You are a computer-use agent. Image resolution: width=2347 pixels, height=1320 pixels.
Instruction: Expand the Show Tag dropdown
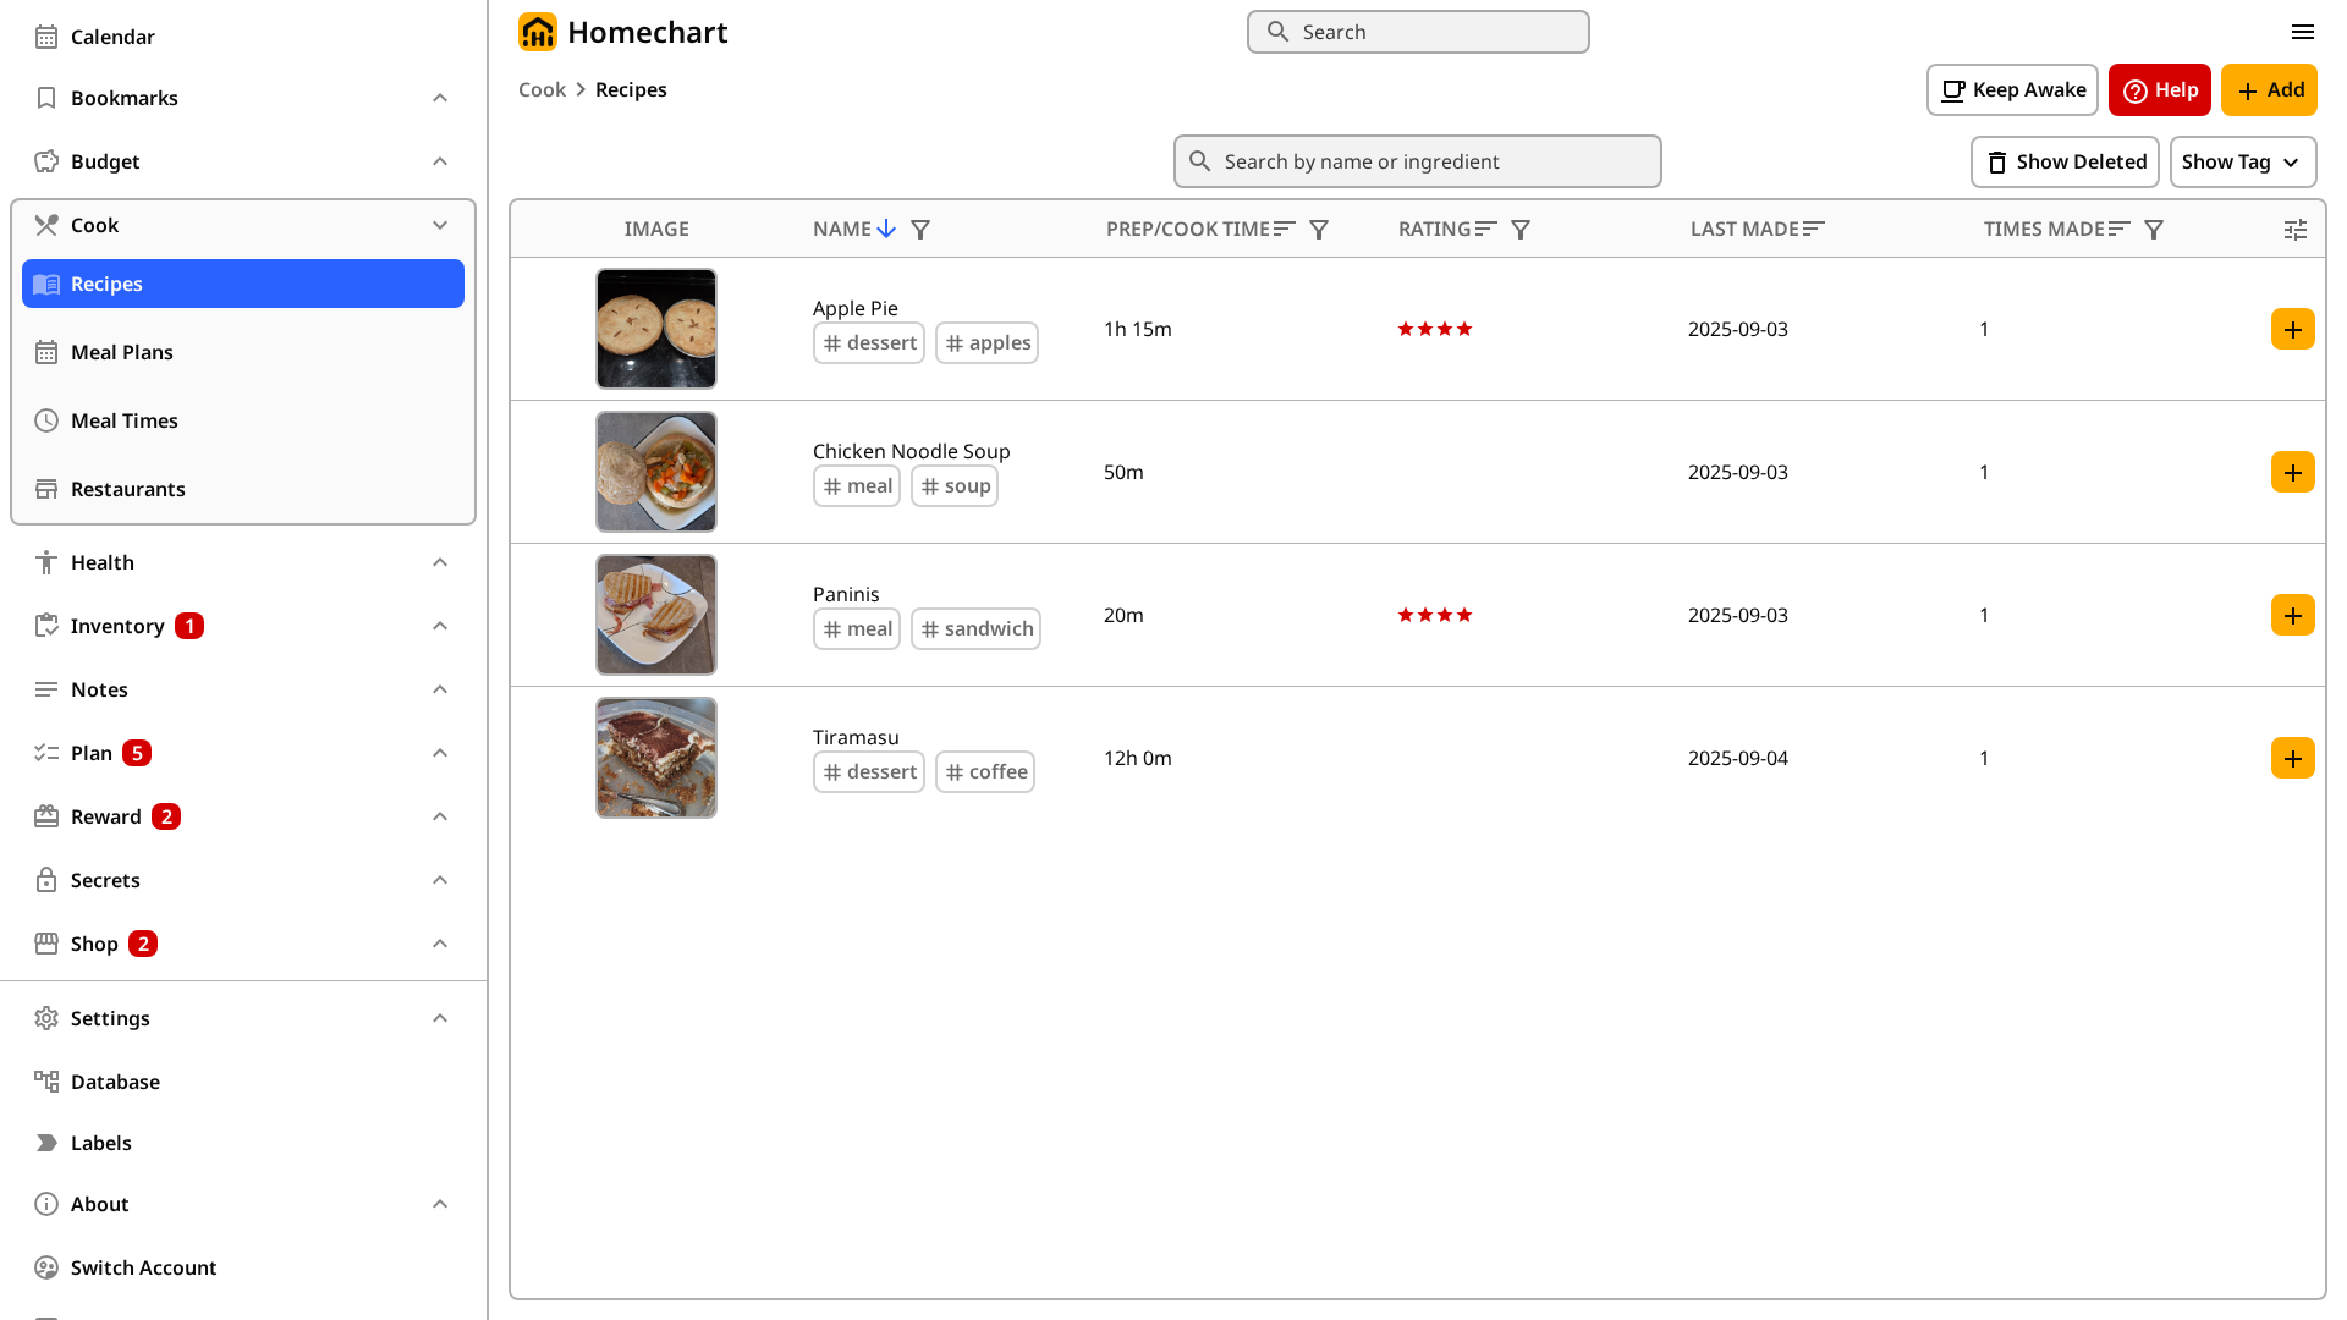click(x=2242, y=161)
